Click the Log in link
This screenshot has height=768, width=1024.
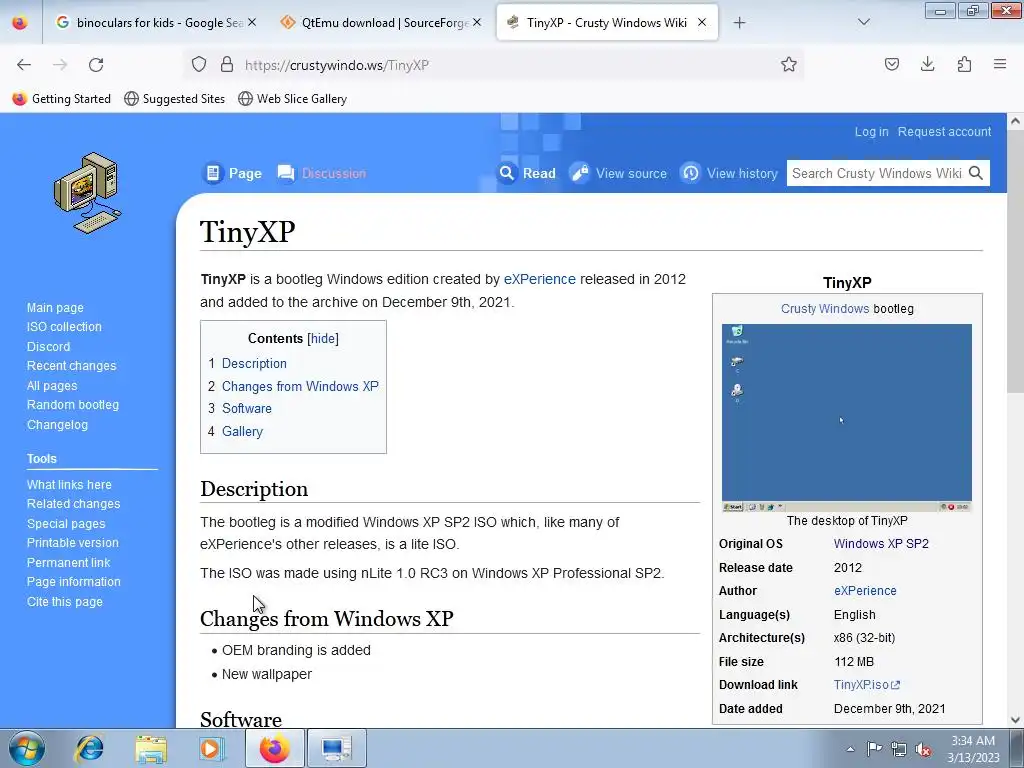tap(871, 132)
